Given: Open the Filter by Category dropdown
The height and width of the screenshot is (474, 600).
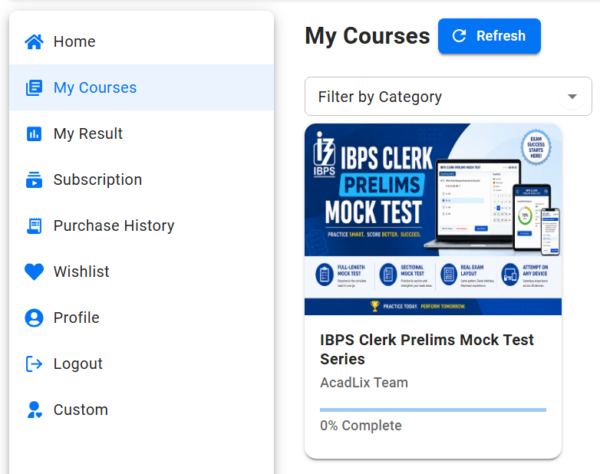Looking at the screenshot, I should [x=448, y=96].
